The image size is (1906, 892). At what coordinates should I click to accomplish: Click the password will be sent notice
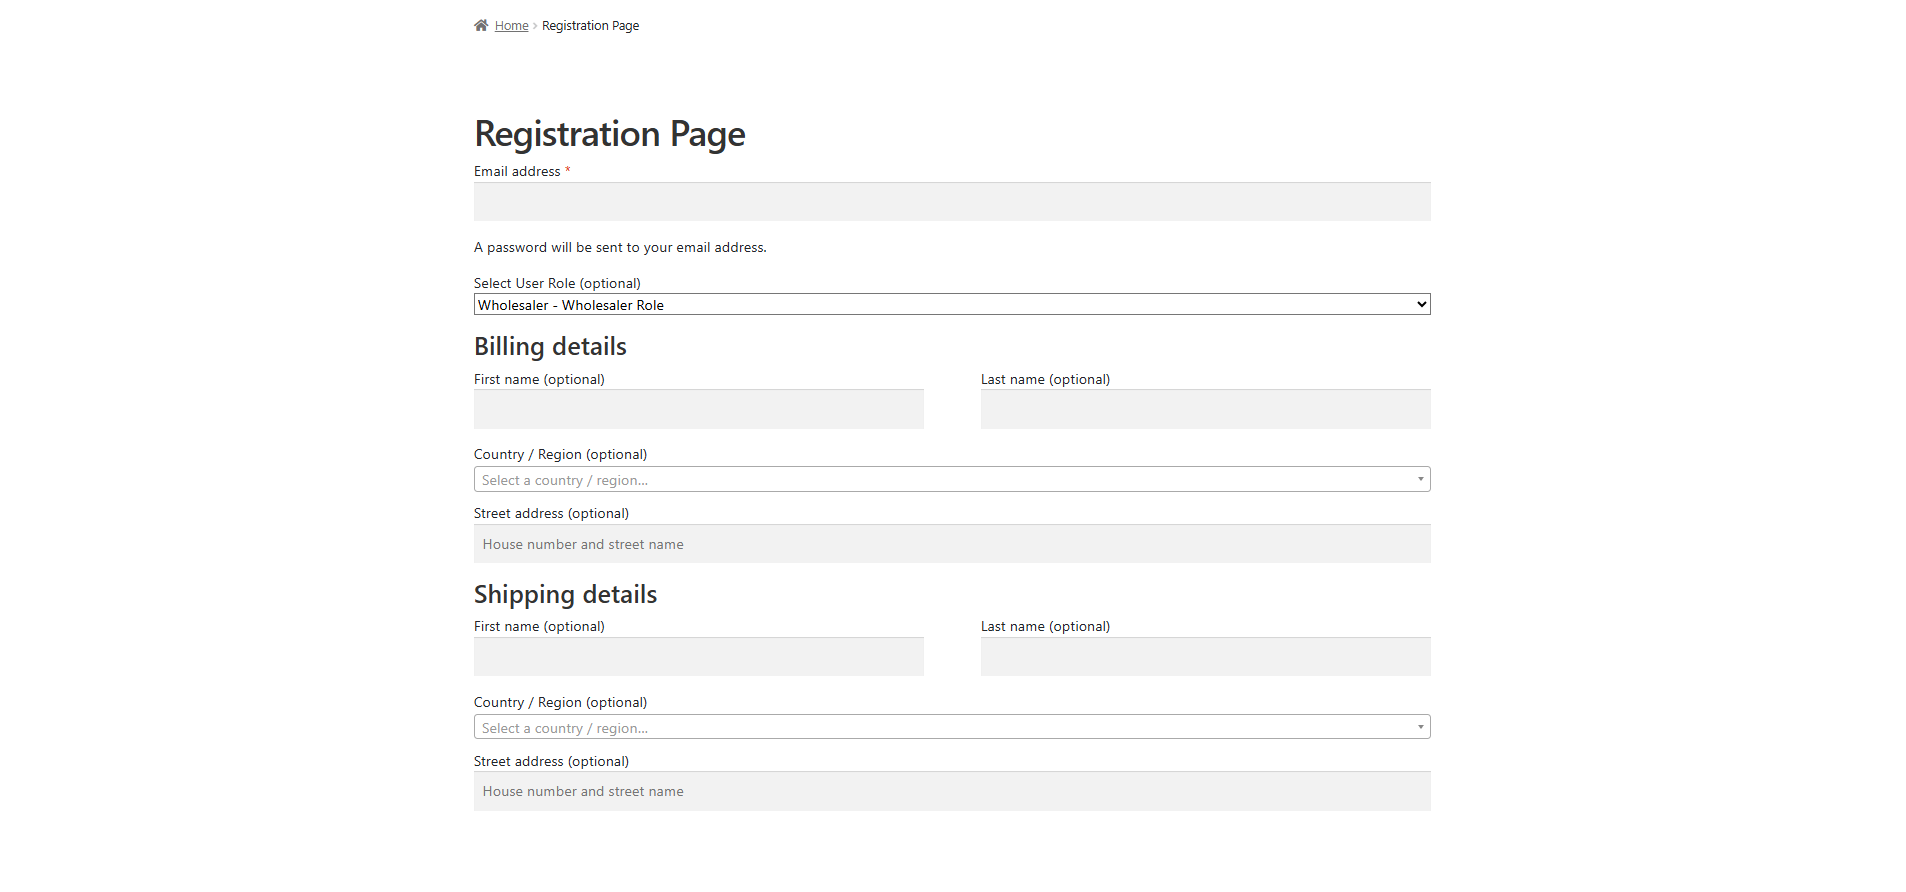pyautogui.click(x=620, y=247)
